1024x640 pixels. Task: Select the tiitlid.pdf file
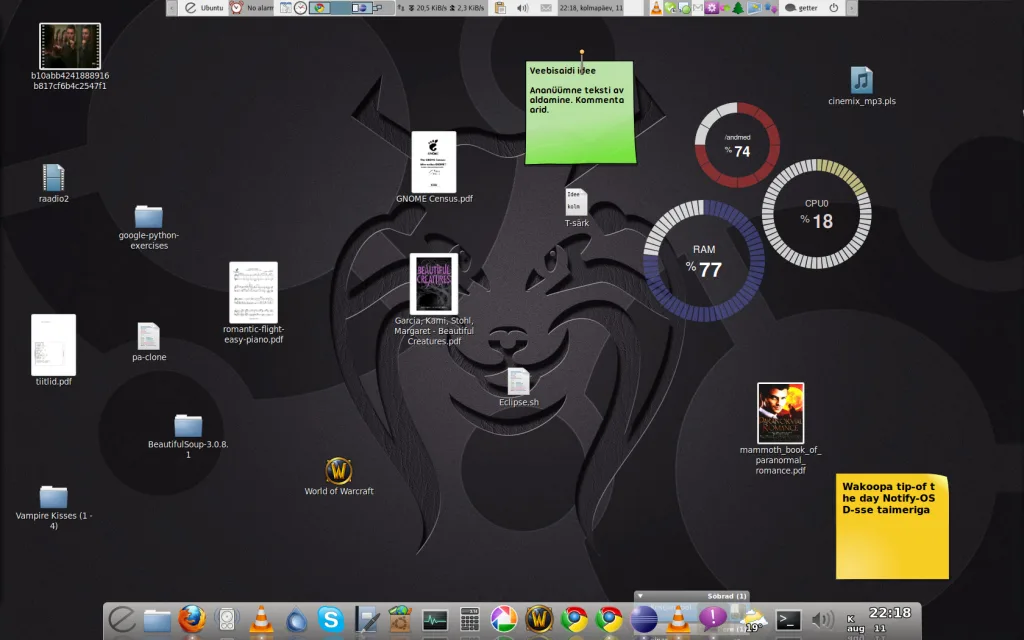[54, 345]
